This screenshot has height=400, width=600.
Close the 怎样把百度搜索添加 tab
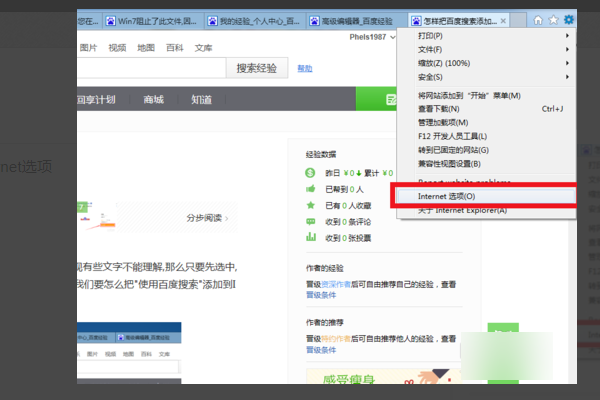(x=503, y=21)
